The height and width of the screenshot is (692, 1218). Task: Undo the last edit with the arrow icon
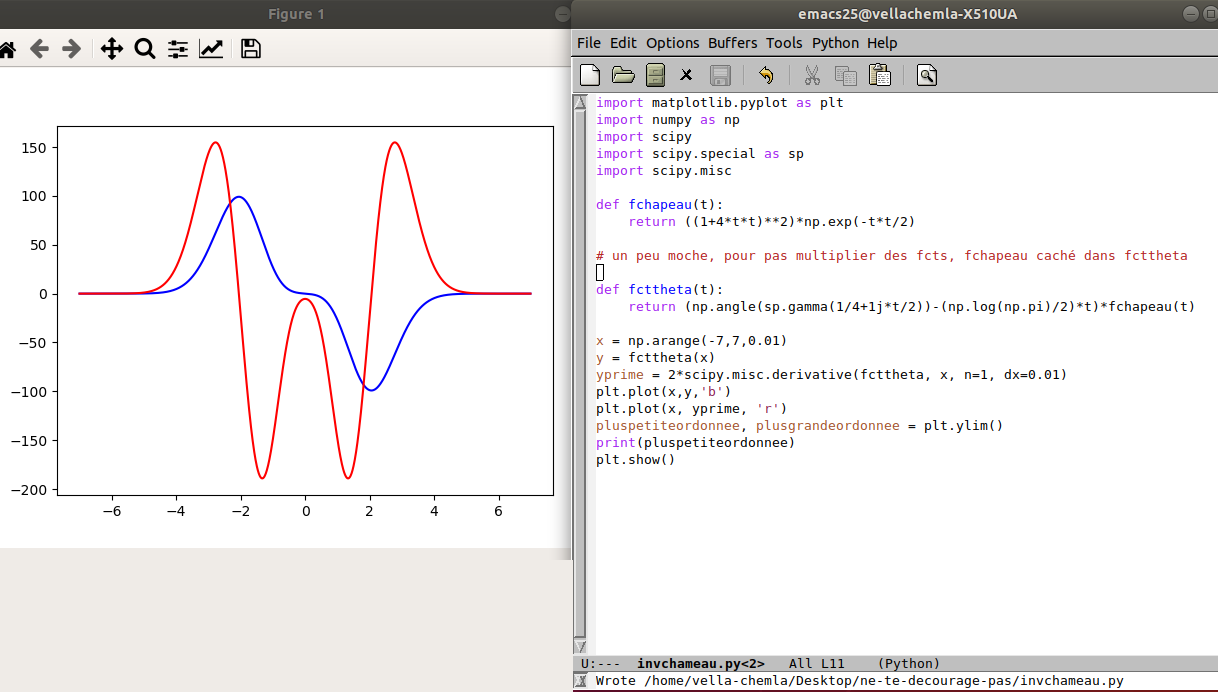point(766,75)
